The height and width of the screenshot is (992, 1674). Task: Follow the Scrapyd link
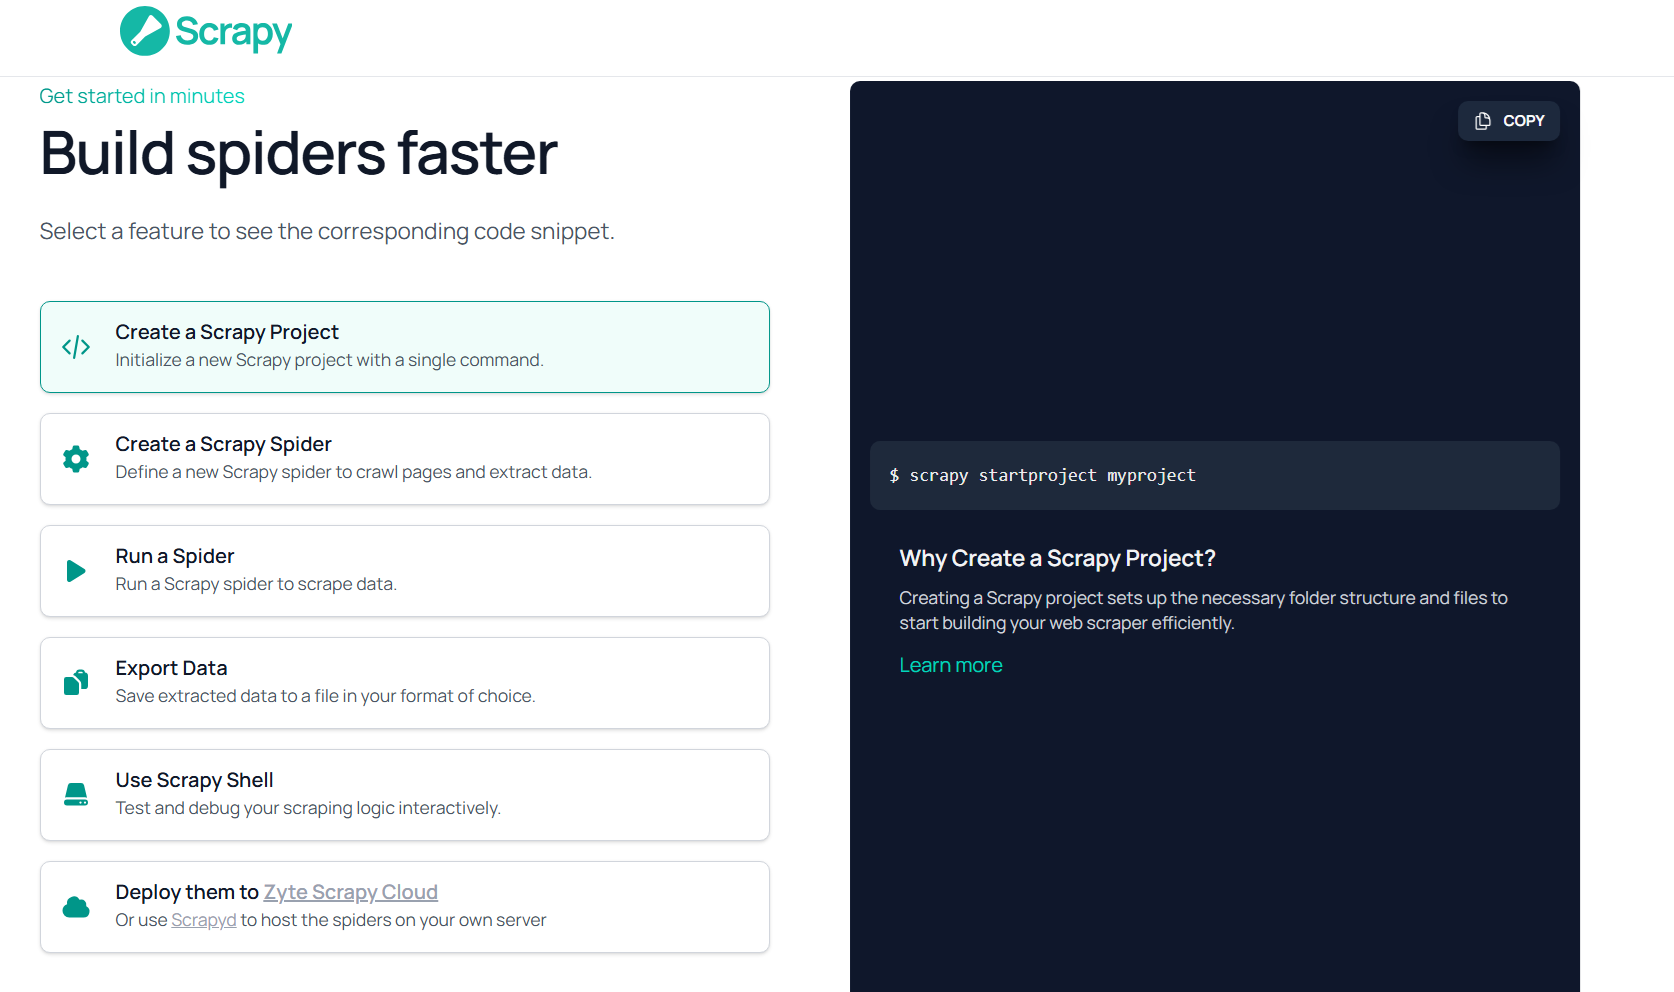click(x=203, y=920)
